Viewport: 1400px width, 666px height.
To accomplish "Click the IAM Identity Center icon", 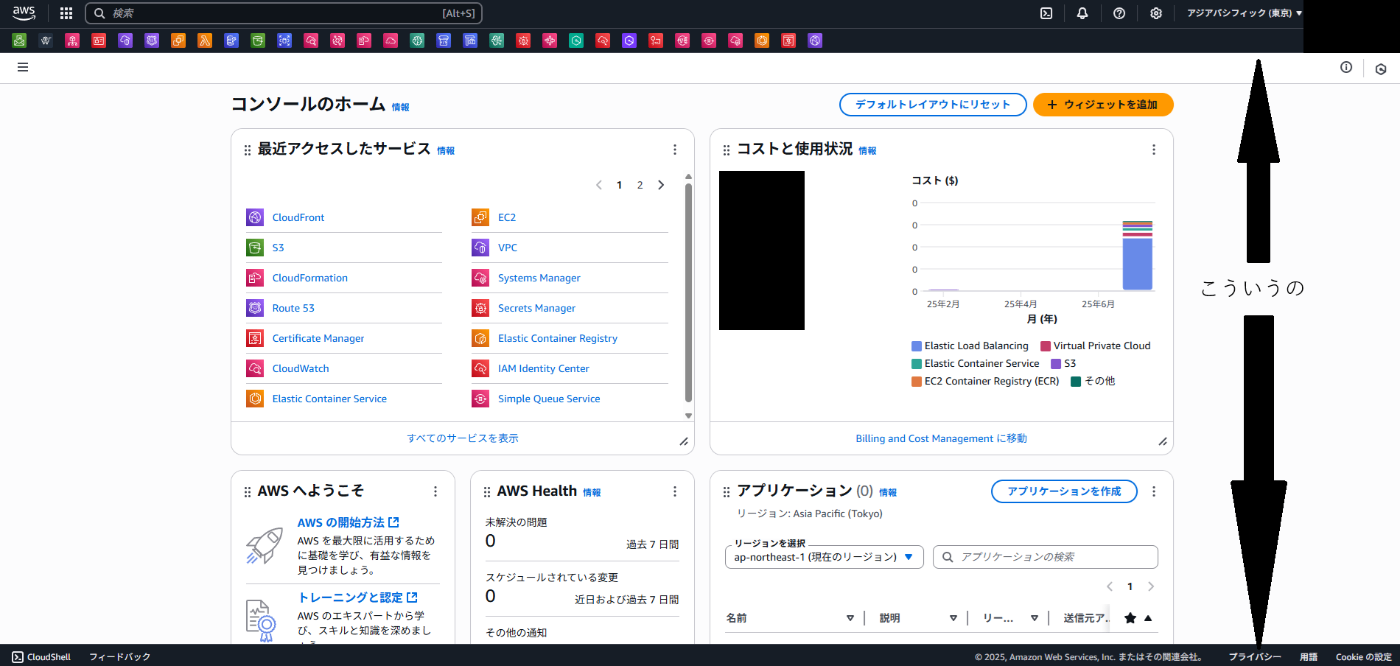I will [x=481, y=368].
